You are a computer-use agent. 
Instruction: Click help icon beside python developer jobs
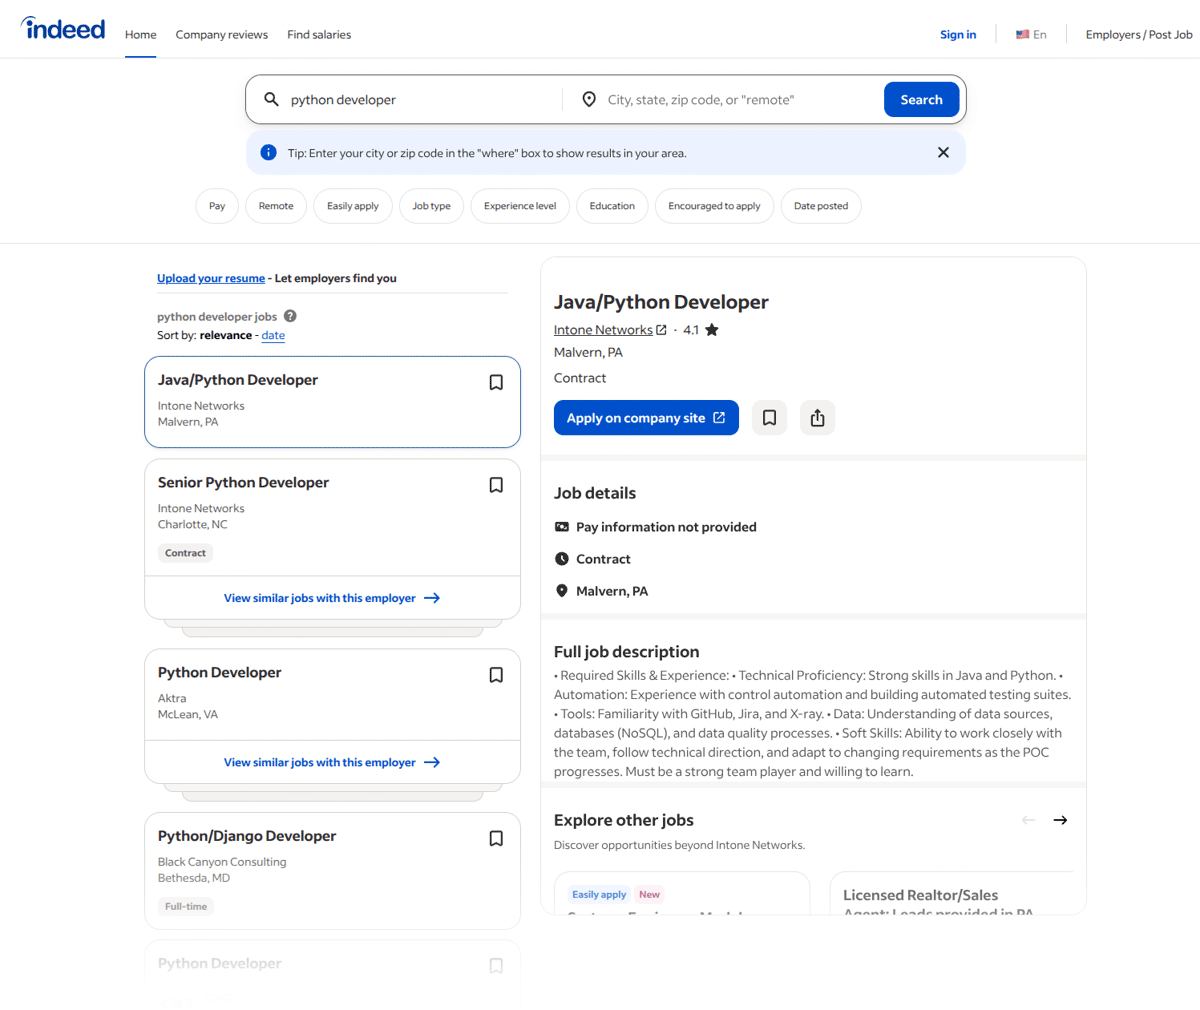(290, 316)
